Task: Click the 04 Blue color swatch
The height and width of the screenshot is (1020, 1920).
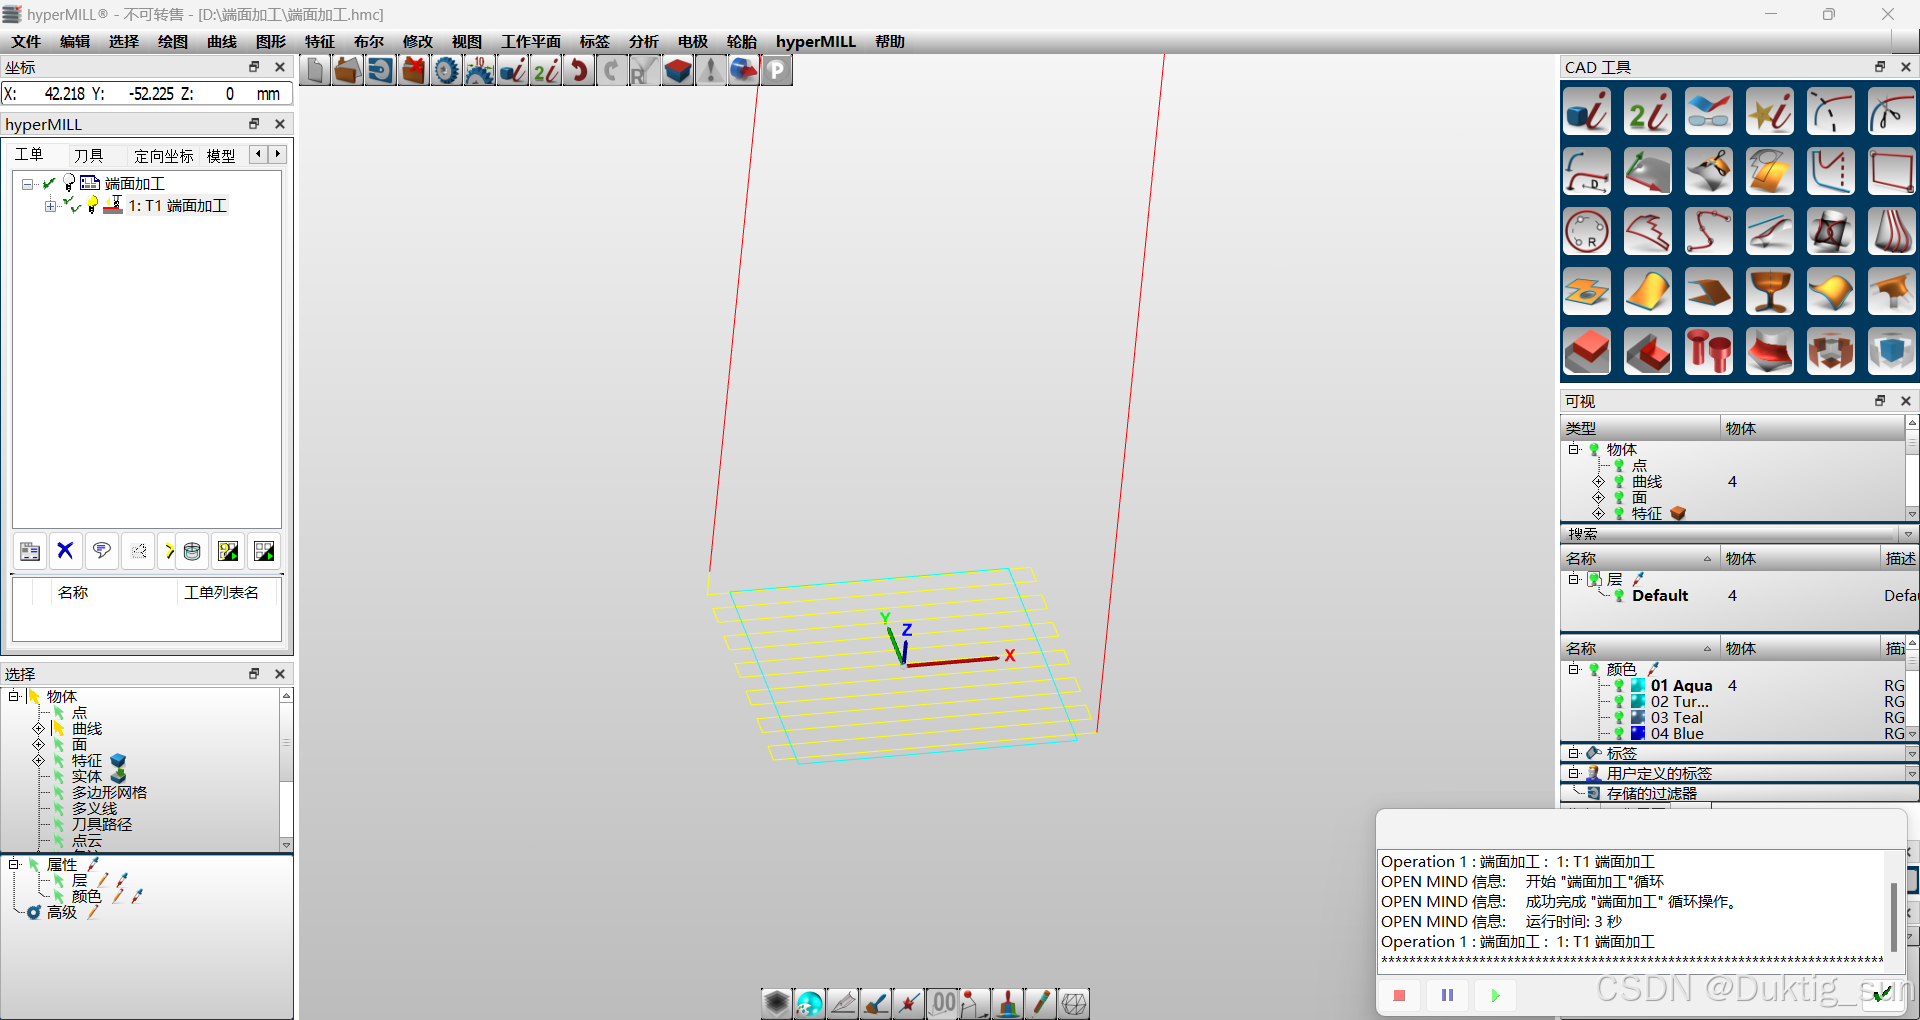Action: (x=1638, y=734)
